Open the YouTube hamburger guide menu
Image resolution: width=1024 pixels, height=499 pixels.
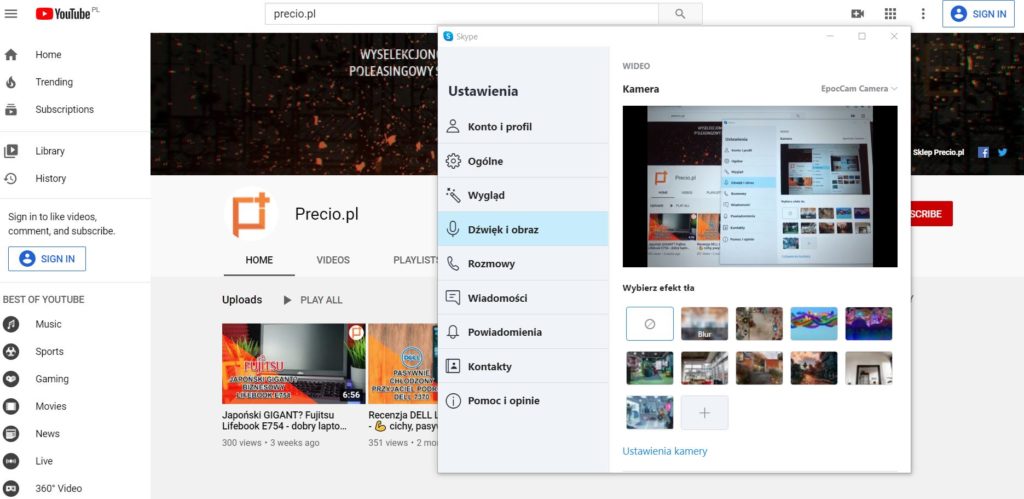tap(11, 13)
